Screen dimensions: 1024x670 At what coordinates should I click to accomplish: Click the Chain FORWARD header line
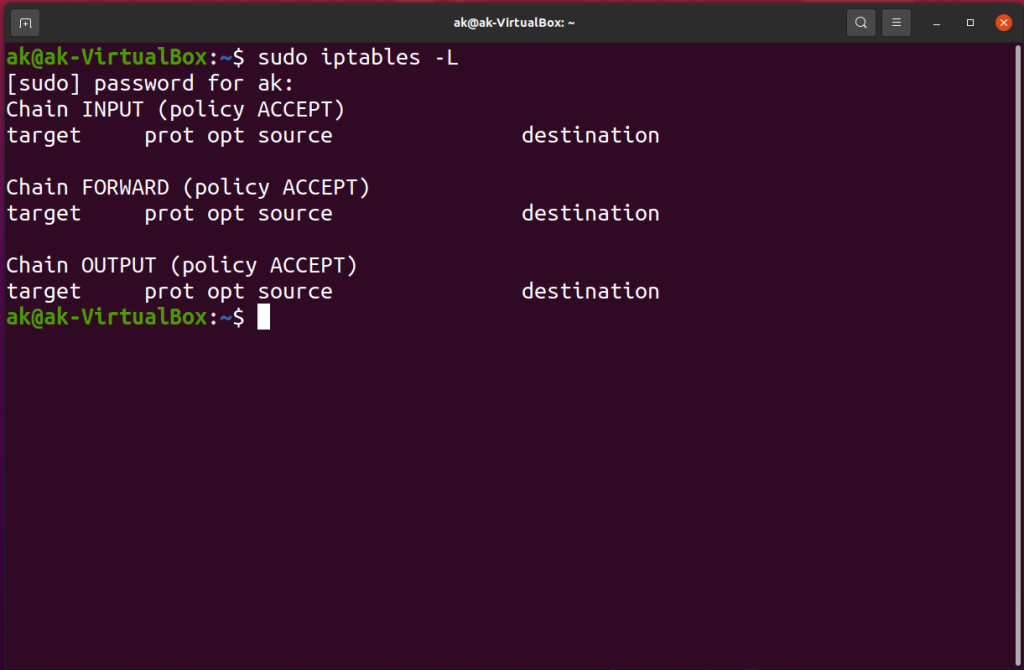pos(186,187)
